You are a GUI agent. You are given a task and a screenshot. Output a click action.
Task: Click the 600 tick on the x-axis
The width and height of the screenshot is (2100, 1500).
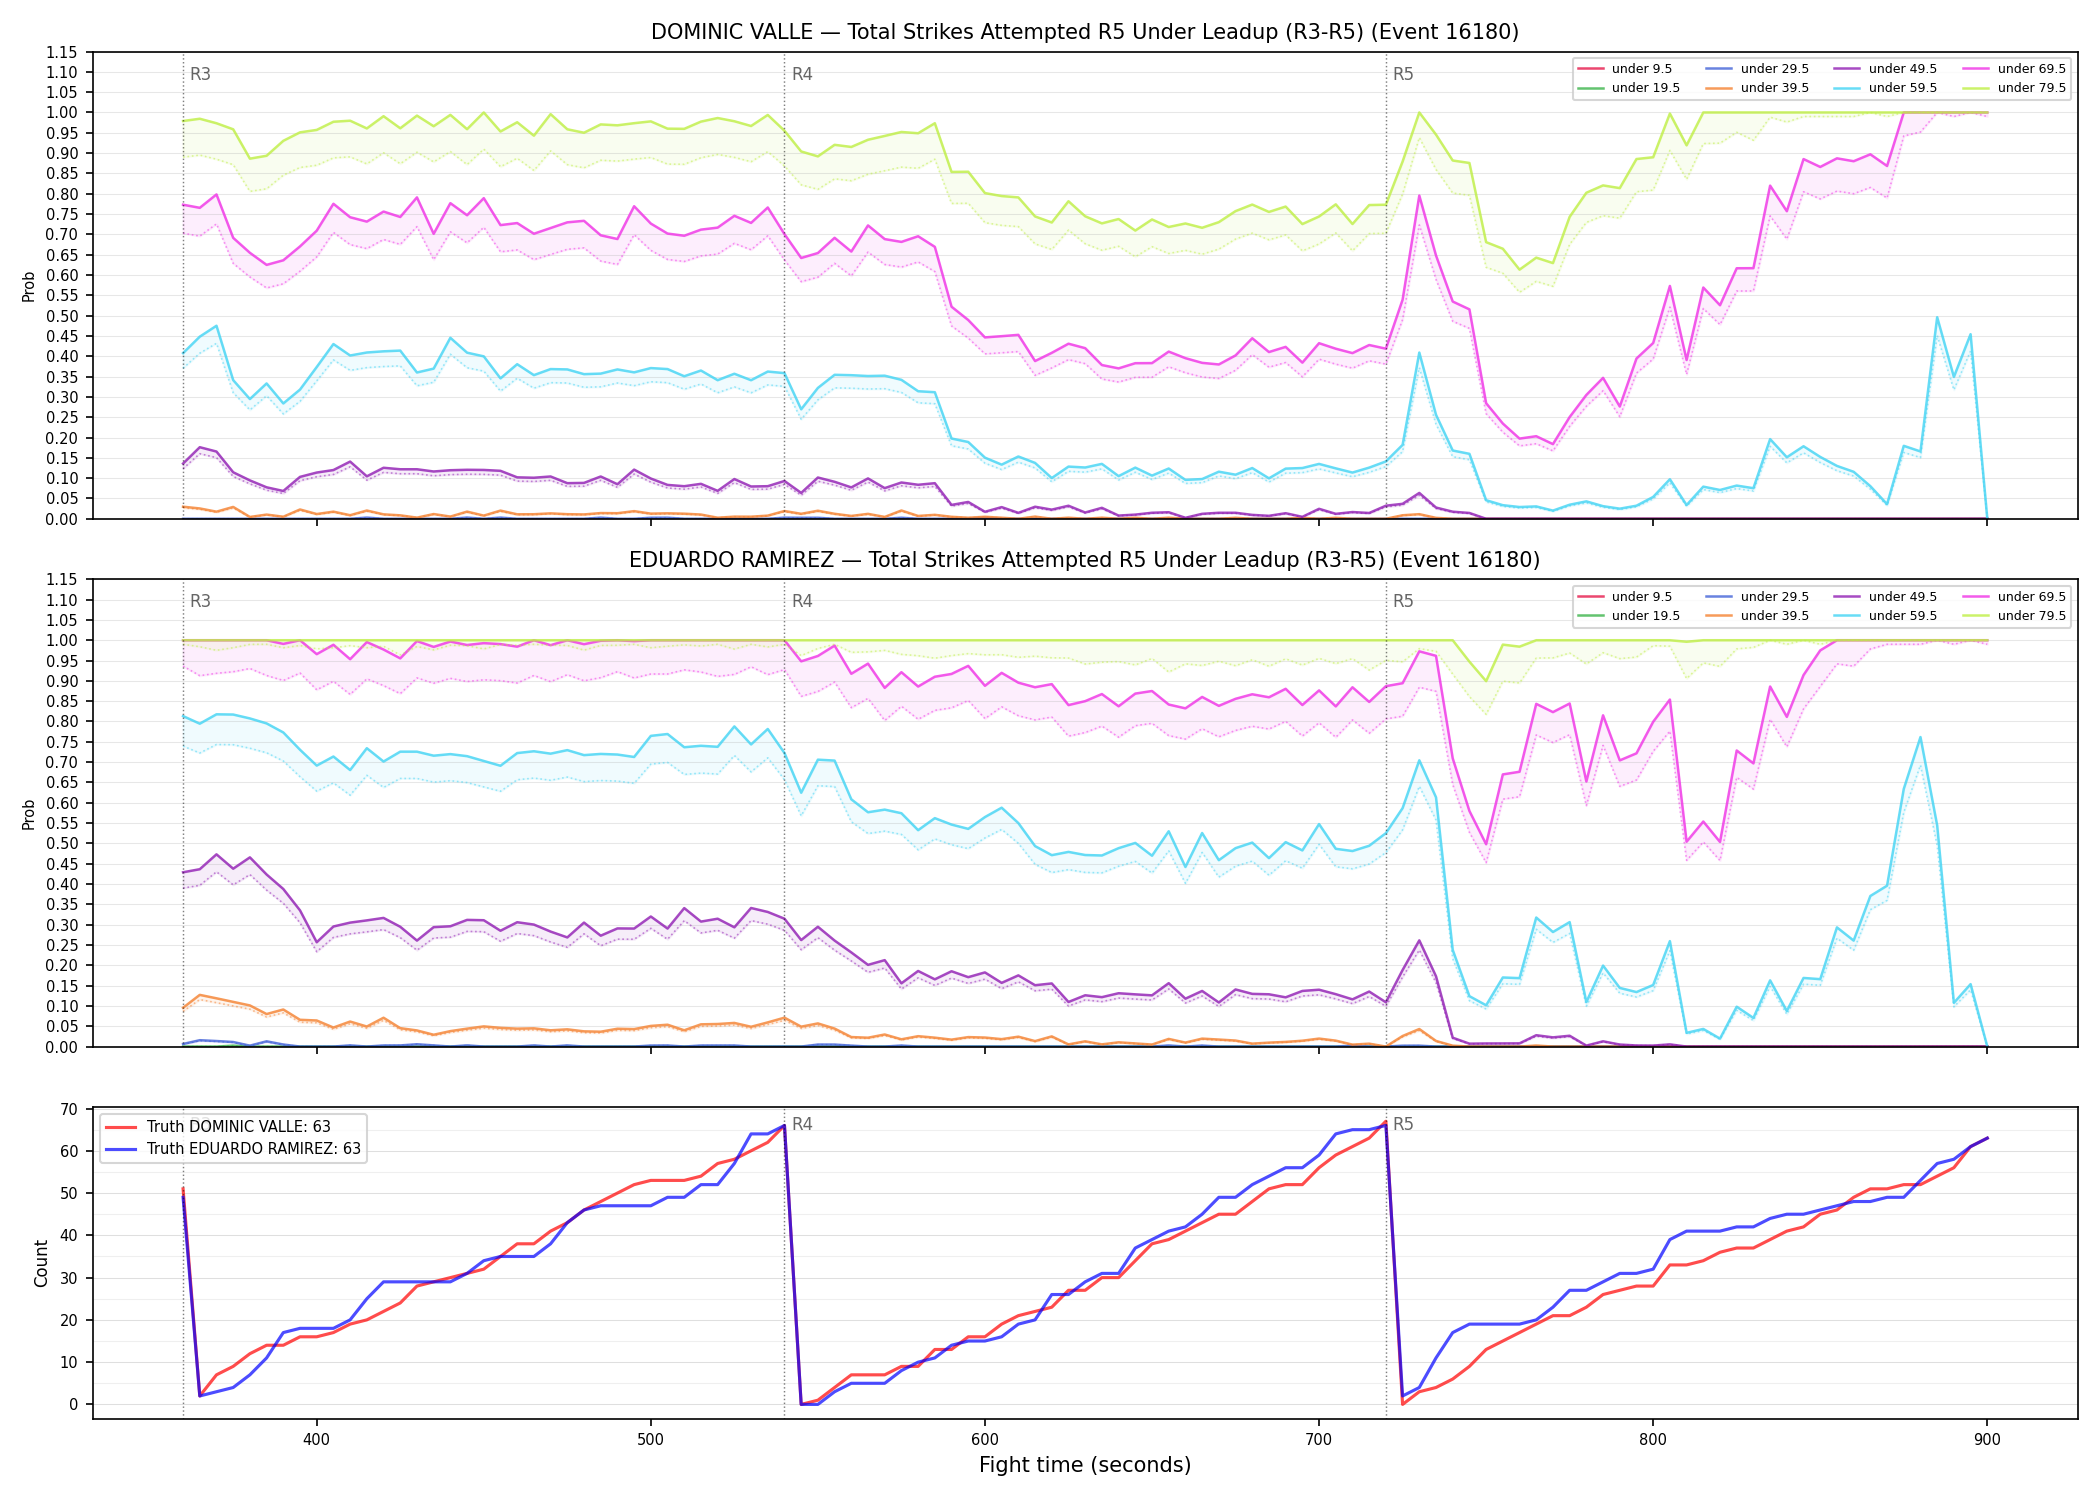coord(985,1440)
